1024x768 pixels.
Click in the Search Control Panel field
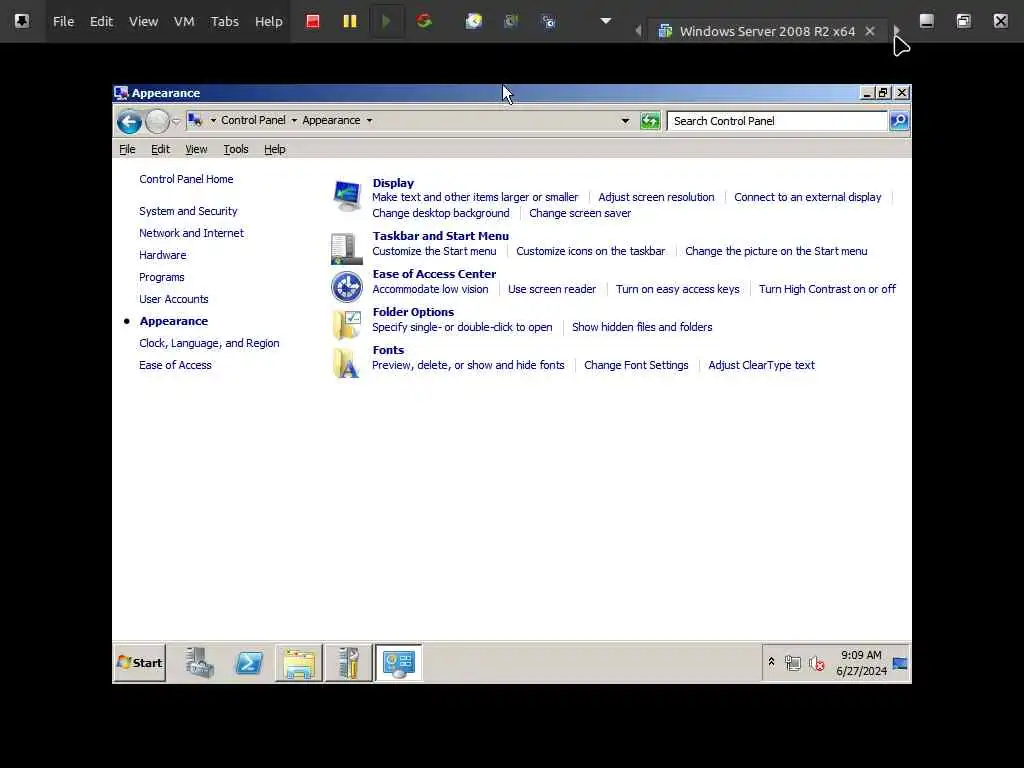pos(777,121)
